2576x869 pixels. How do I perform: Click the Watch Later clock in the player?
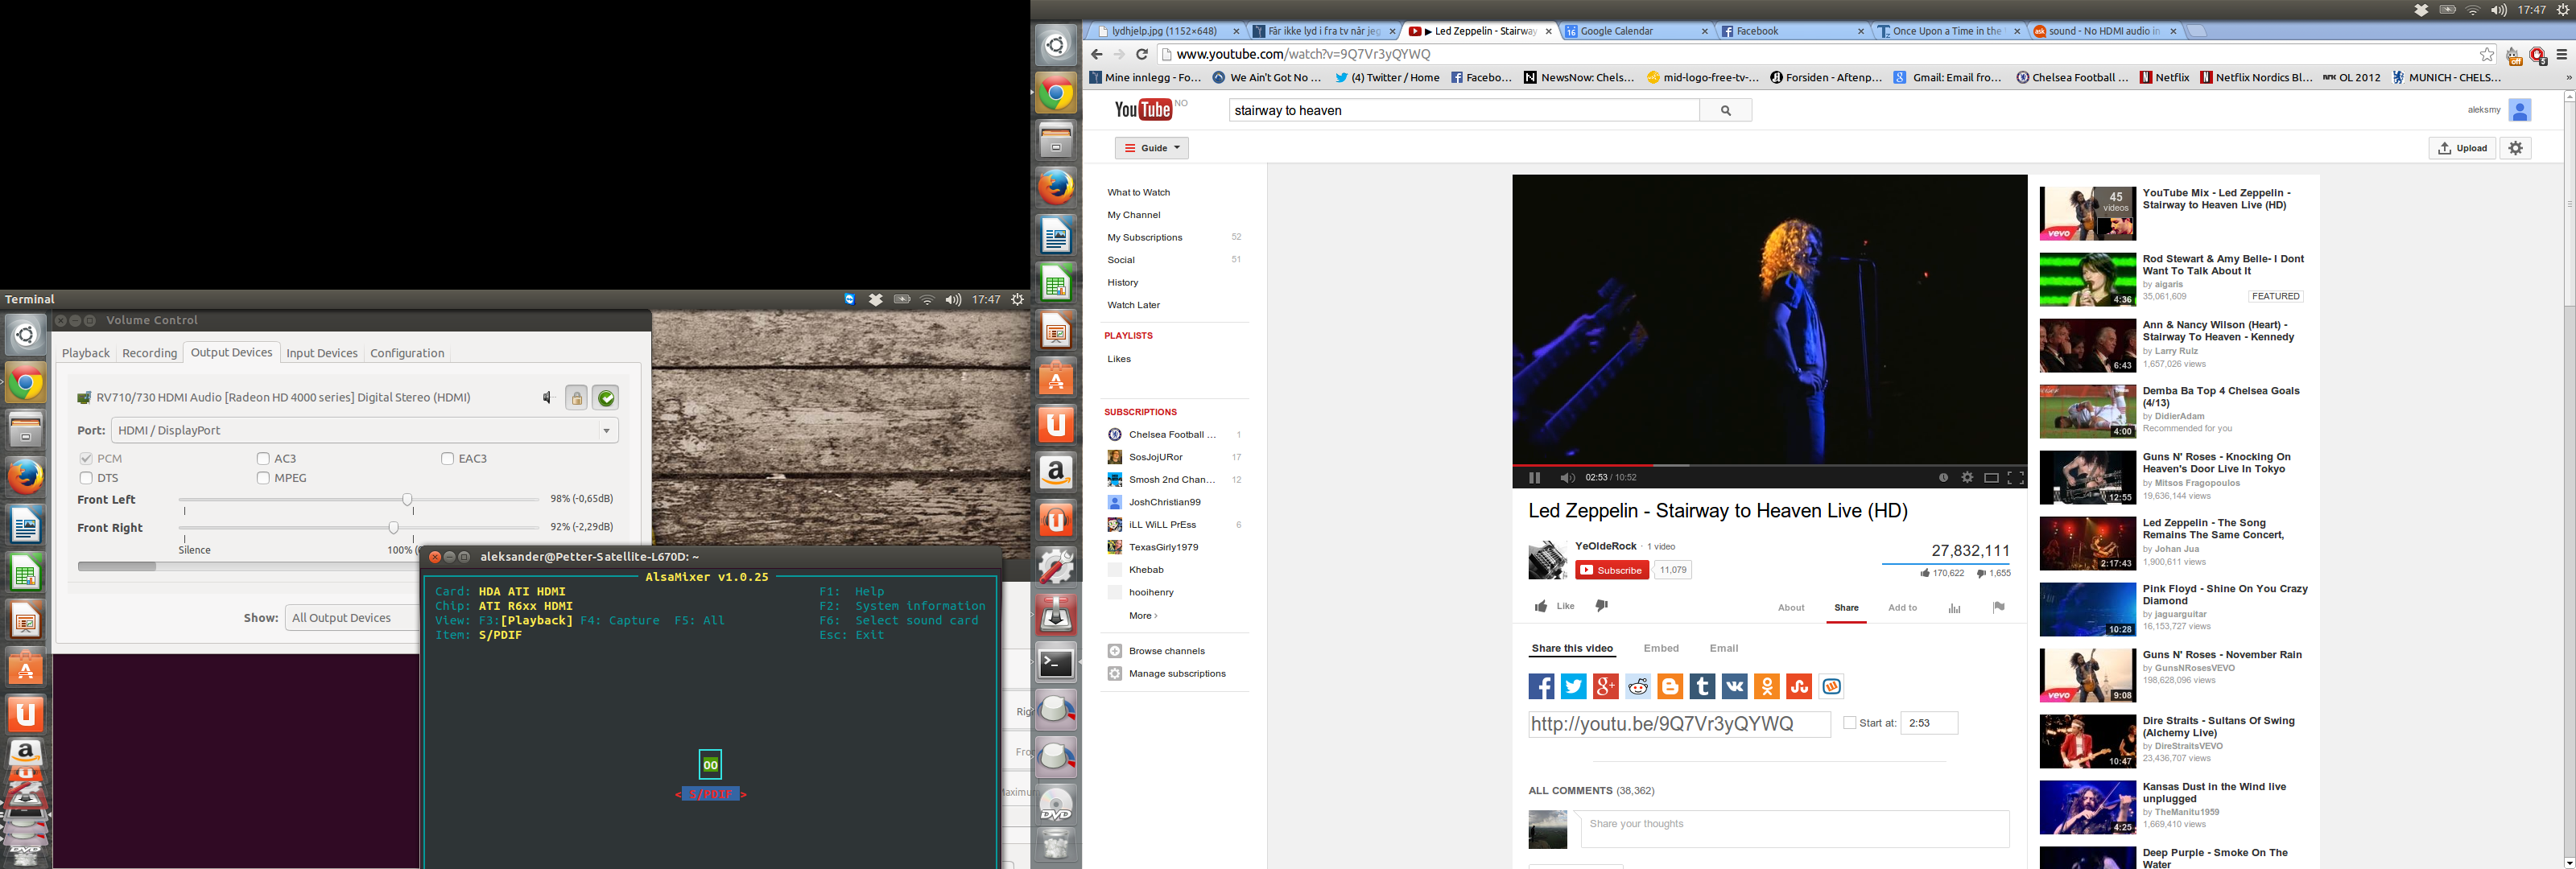(1943, 478)
